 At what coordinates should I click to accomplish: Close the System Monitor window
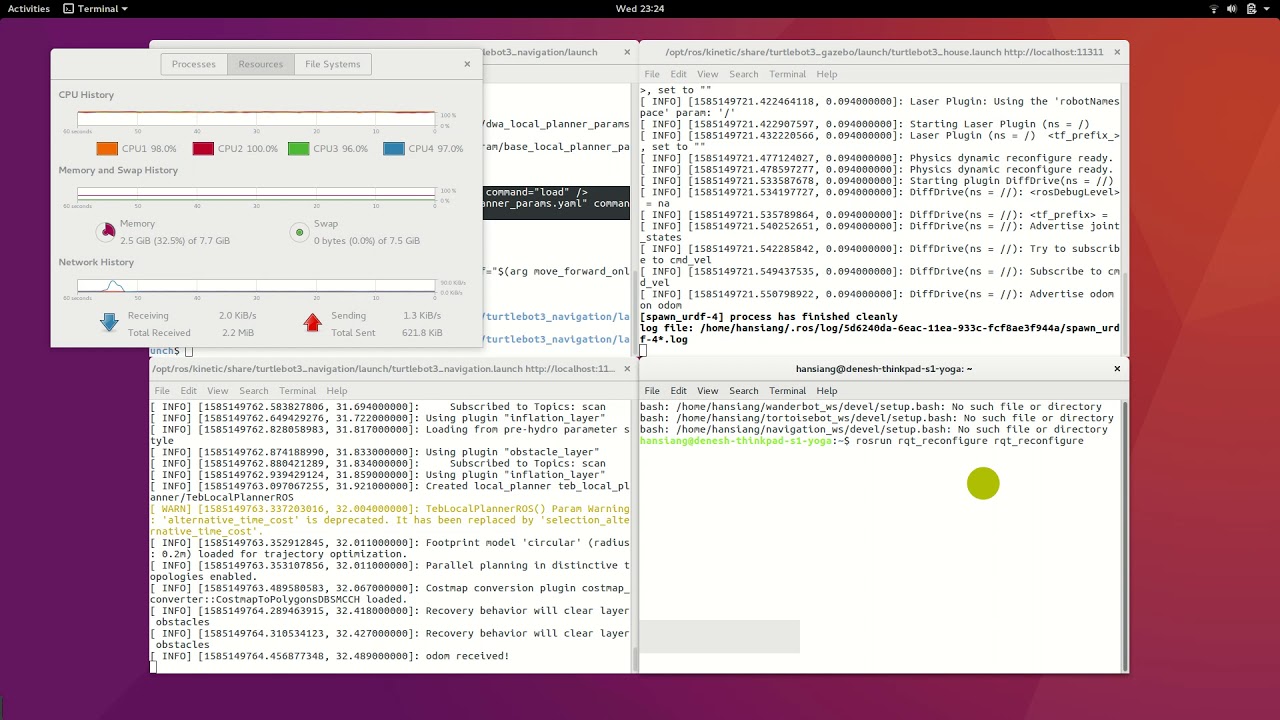pyautogui.click(x=467, y=64)
